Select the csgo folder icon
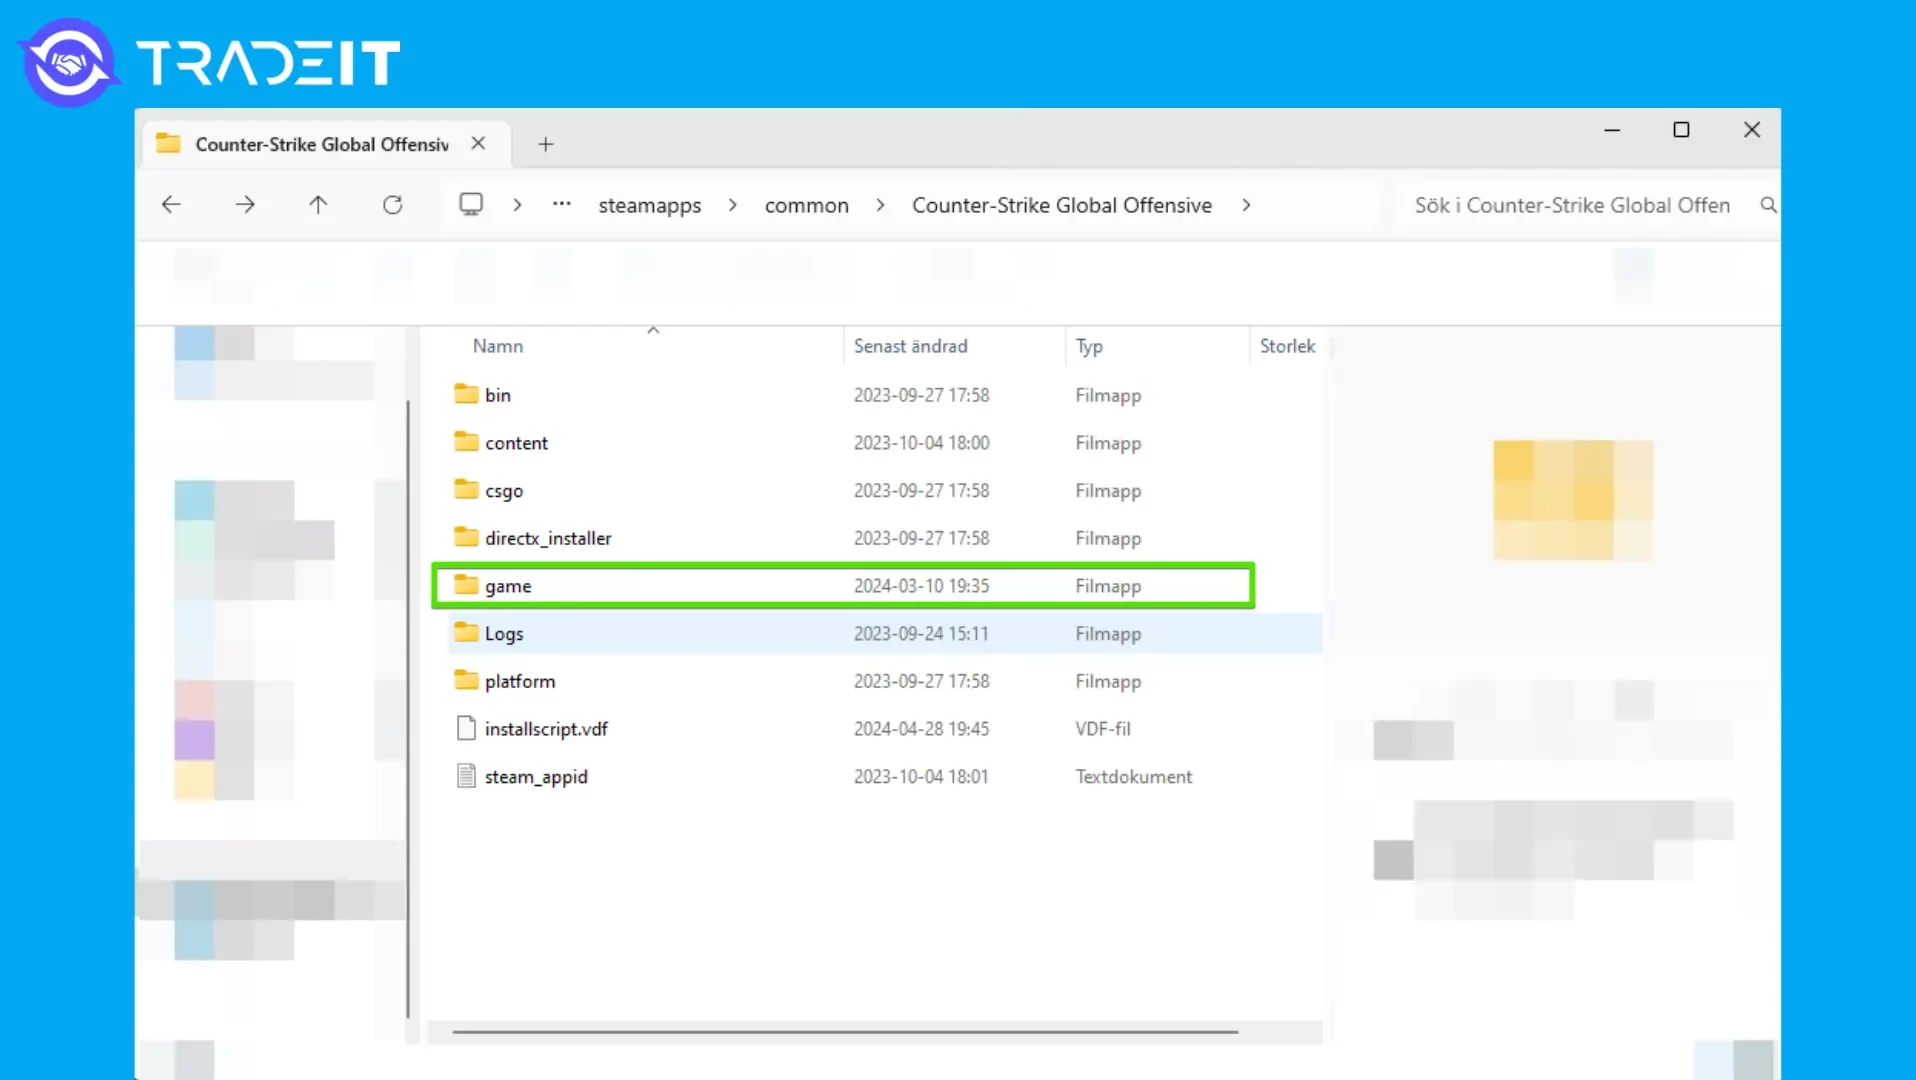1916x1080 pixels. coord(466,489)
